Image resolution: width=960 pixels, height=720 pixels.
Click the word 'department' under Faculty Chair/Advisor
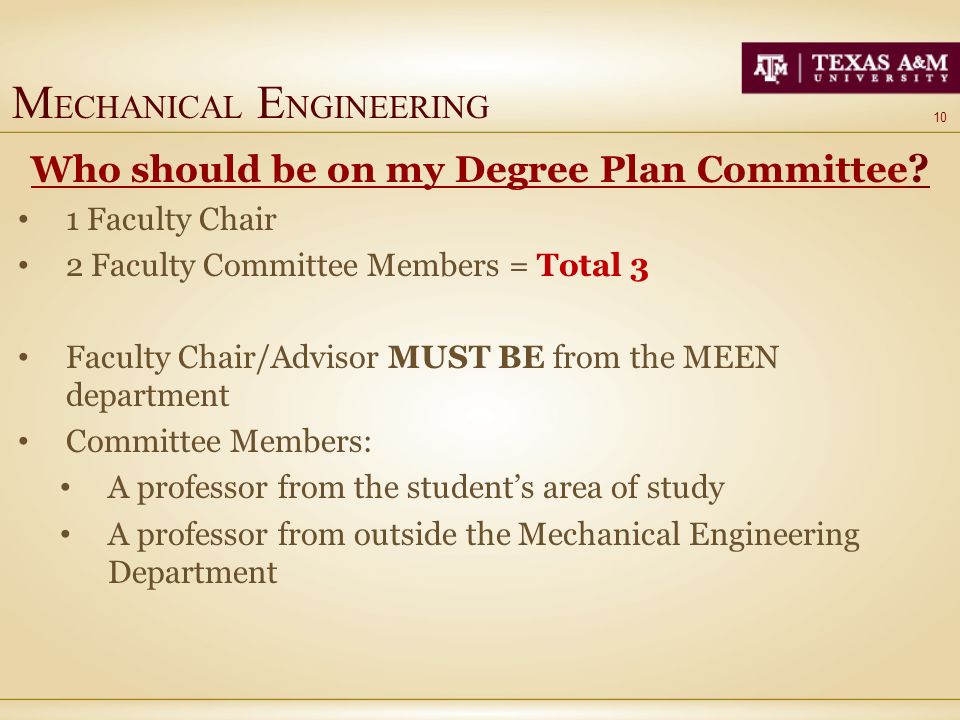148,396
